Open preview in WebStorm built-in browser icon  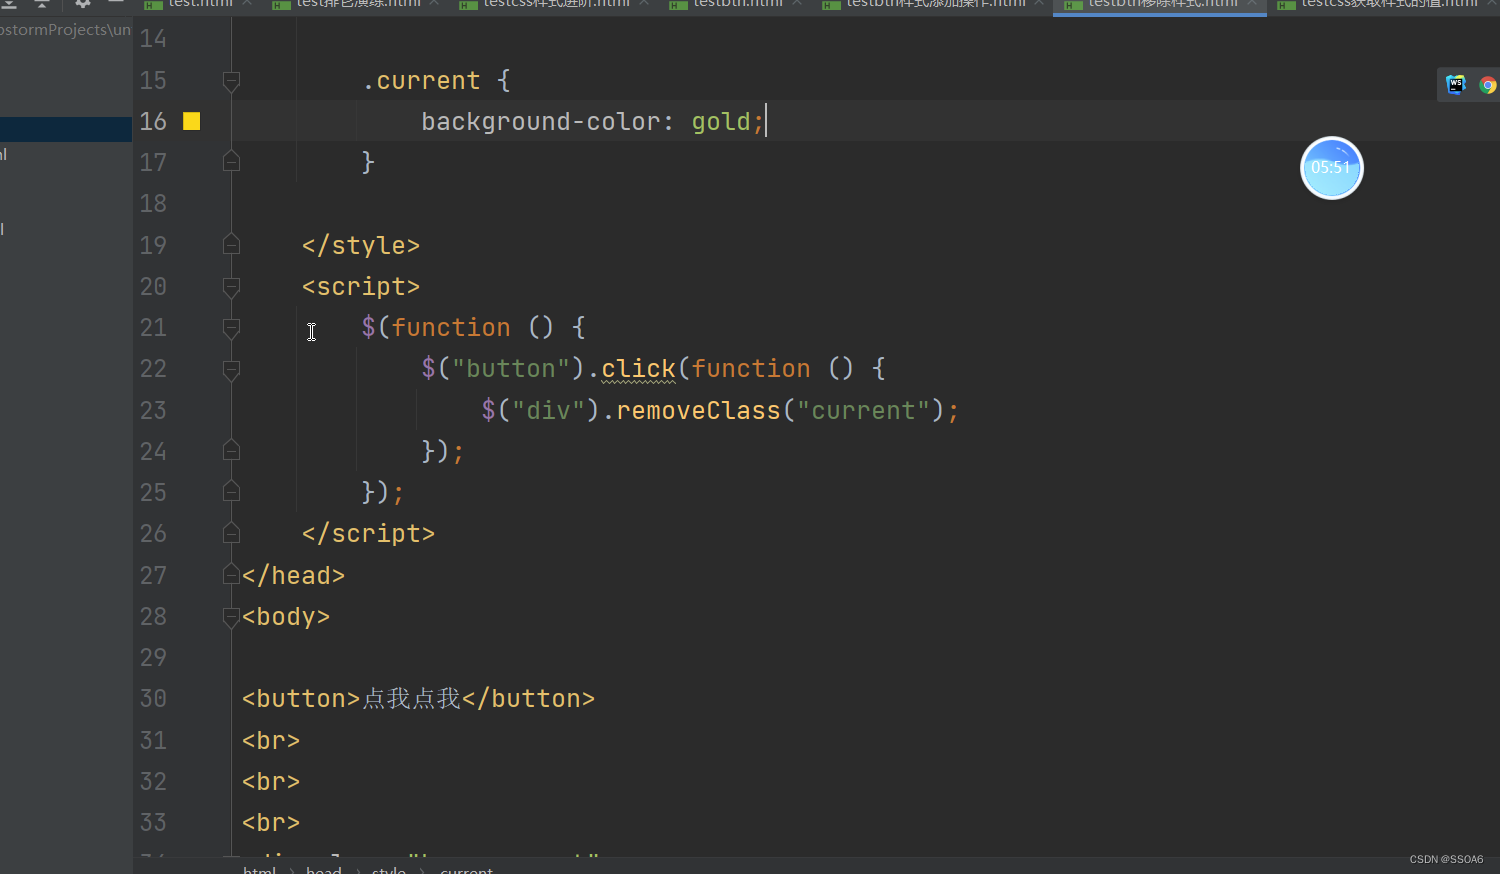click(1456, 85)
